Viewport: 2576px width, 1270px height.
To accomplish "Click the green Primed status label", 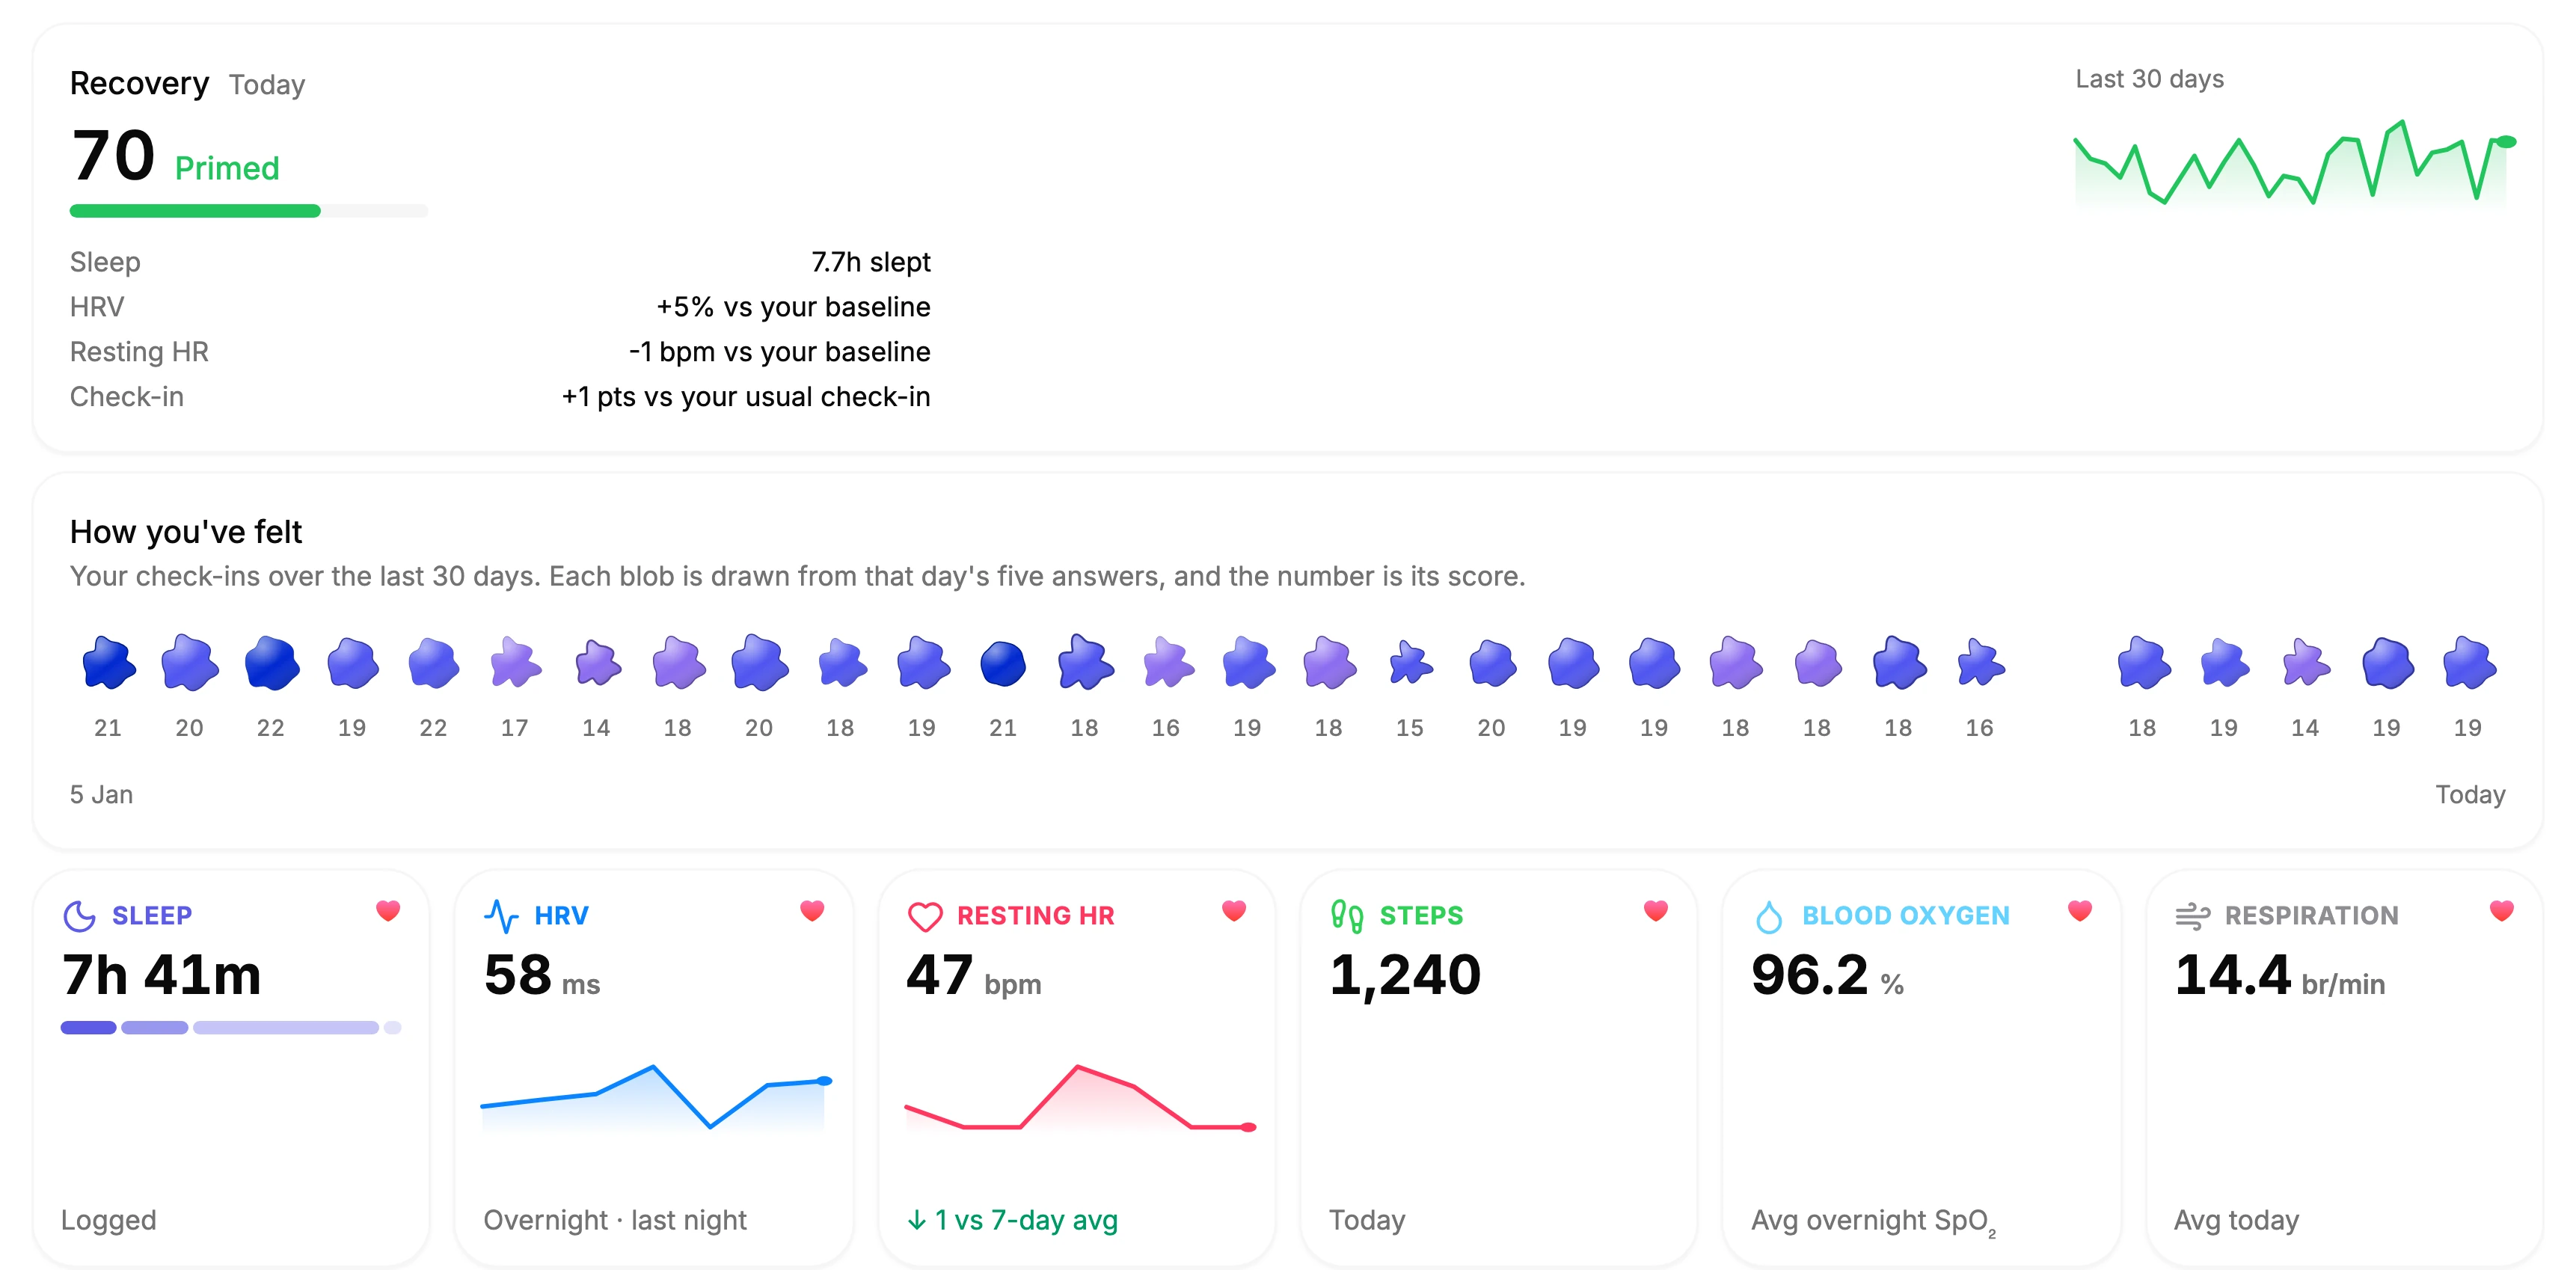I will (227, 168).
